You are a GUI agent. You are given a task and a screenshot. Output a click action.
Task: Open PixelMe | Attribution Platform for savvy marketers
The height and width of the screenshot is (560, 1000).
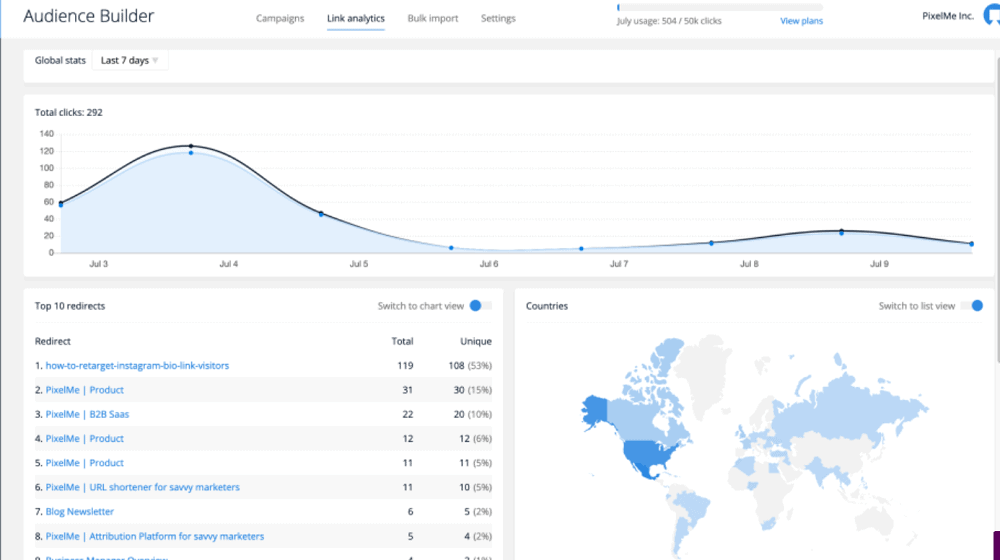coord(154,536)
